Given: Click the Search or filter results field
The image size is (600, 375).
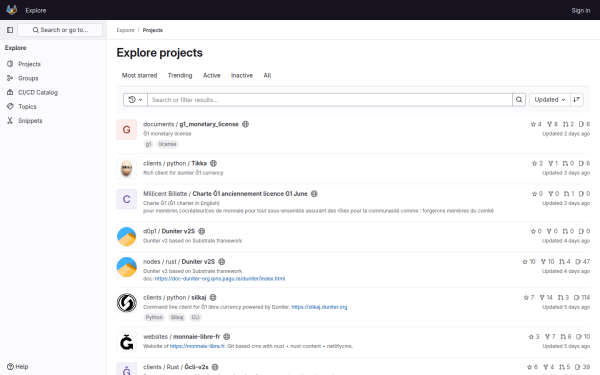Looking at the screenshot, I should coord(330,100).
